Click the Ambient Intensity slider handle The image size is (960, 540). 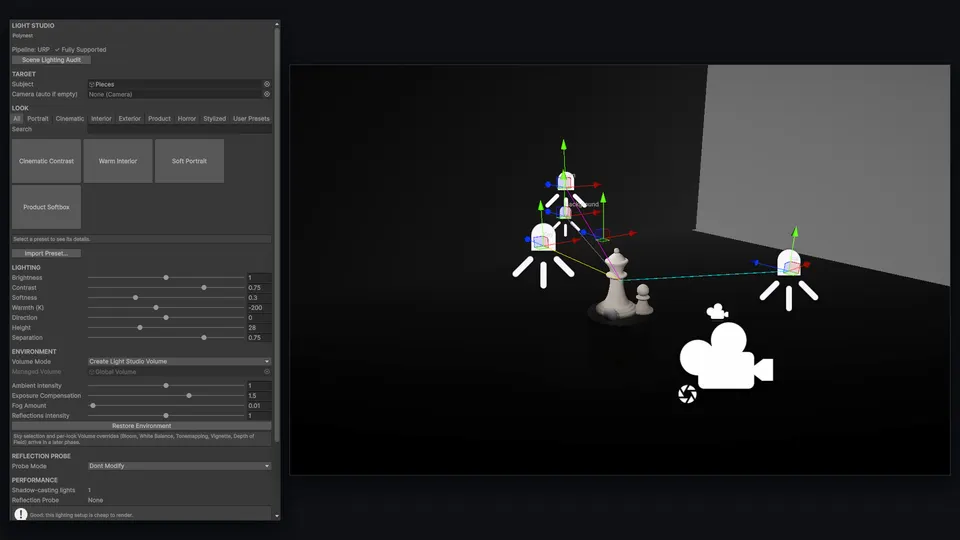166,386
